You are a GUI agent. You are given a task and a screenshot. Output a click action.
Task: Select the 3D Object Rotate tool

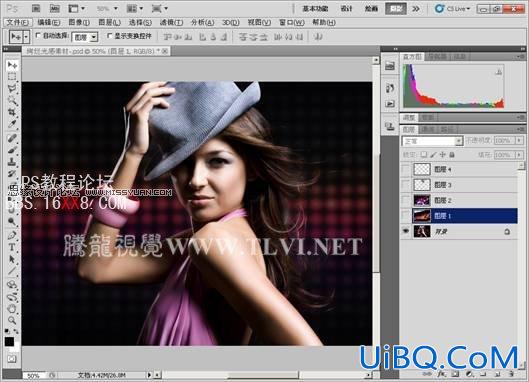[12, 285]
